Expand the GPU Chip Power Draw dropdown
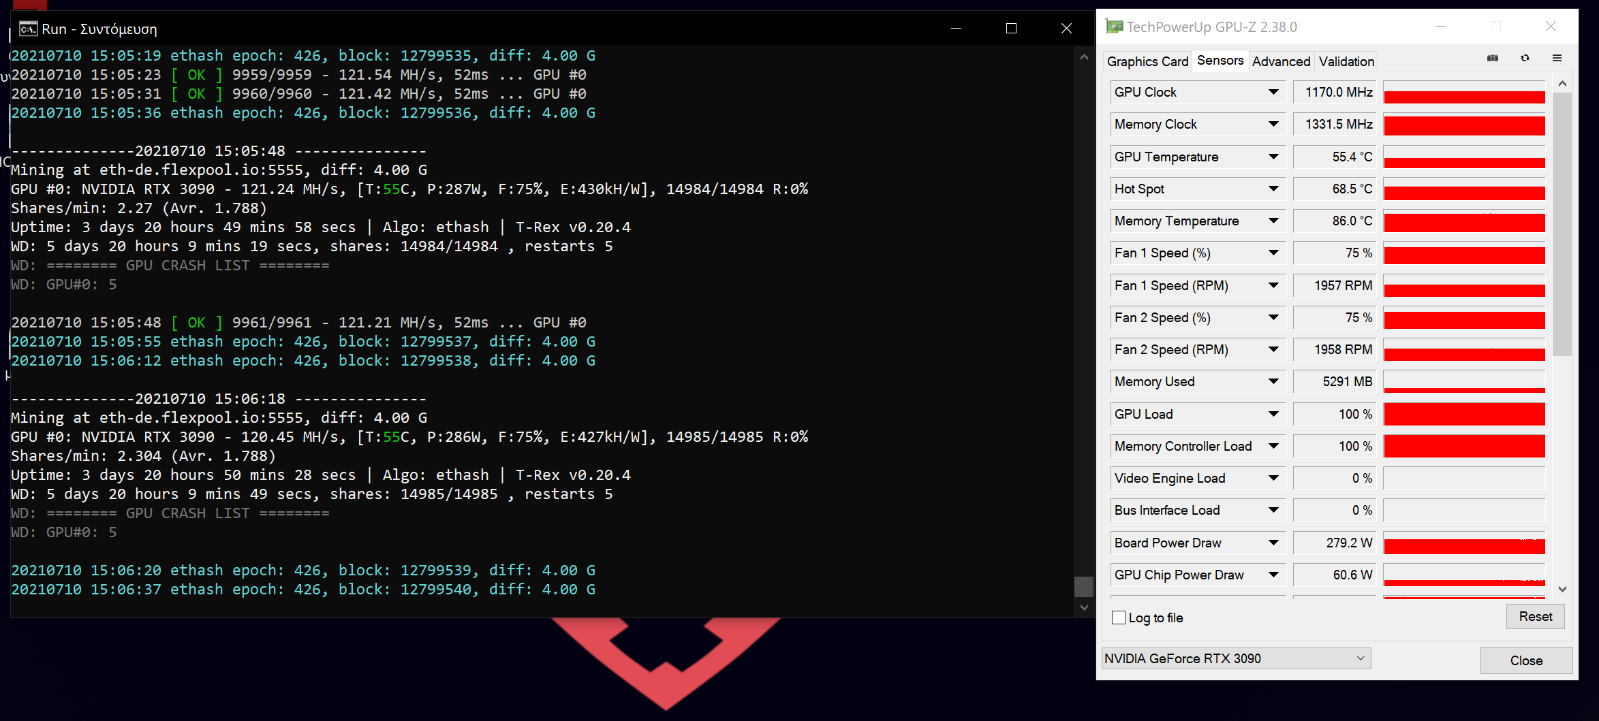This screenshot has height=721, width=1599. tap(1273, 575)
